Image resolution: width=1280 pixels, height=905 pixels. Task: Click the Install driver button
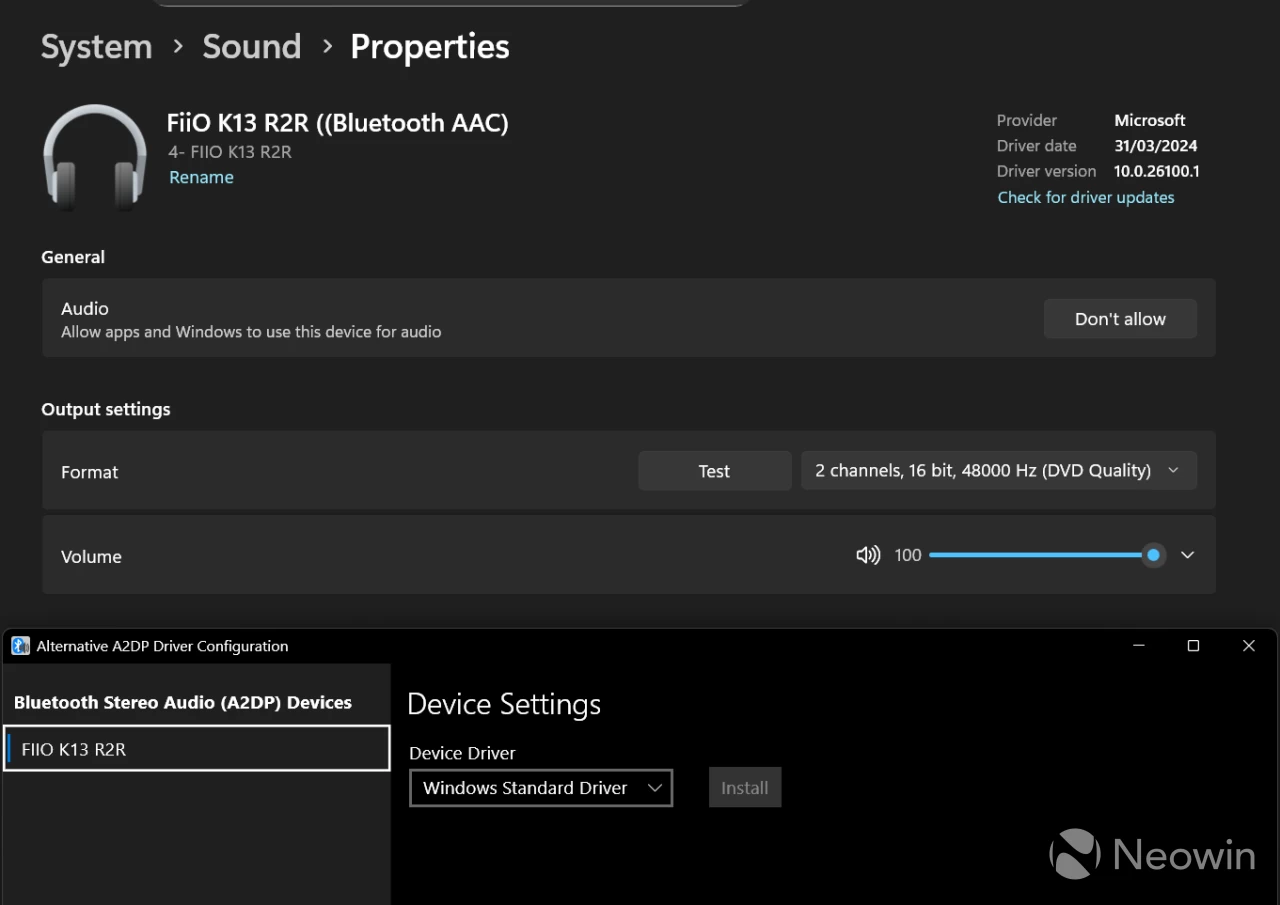click(745, 788)
